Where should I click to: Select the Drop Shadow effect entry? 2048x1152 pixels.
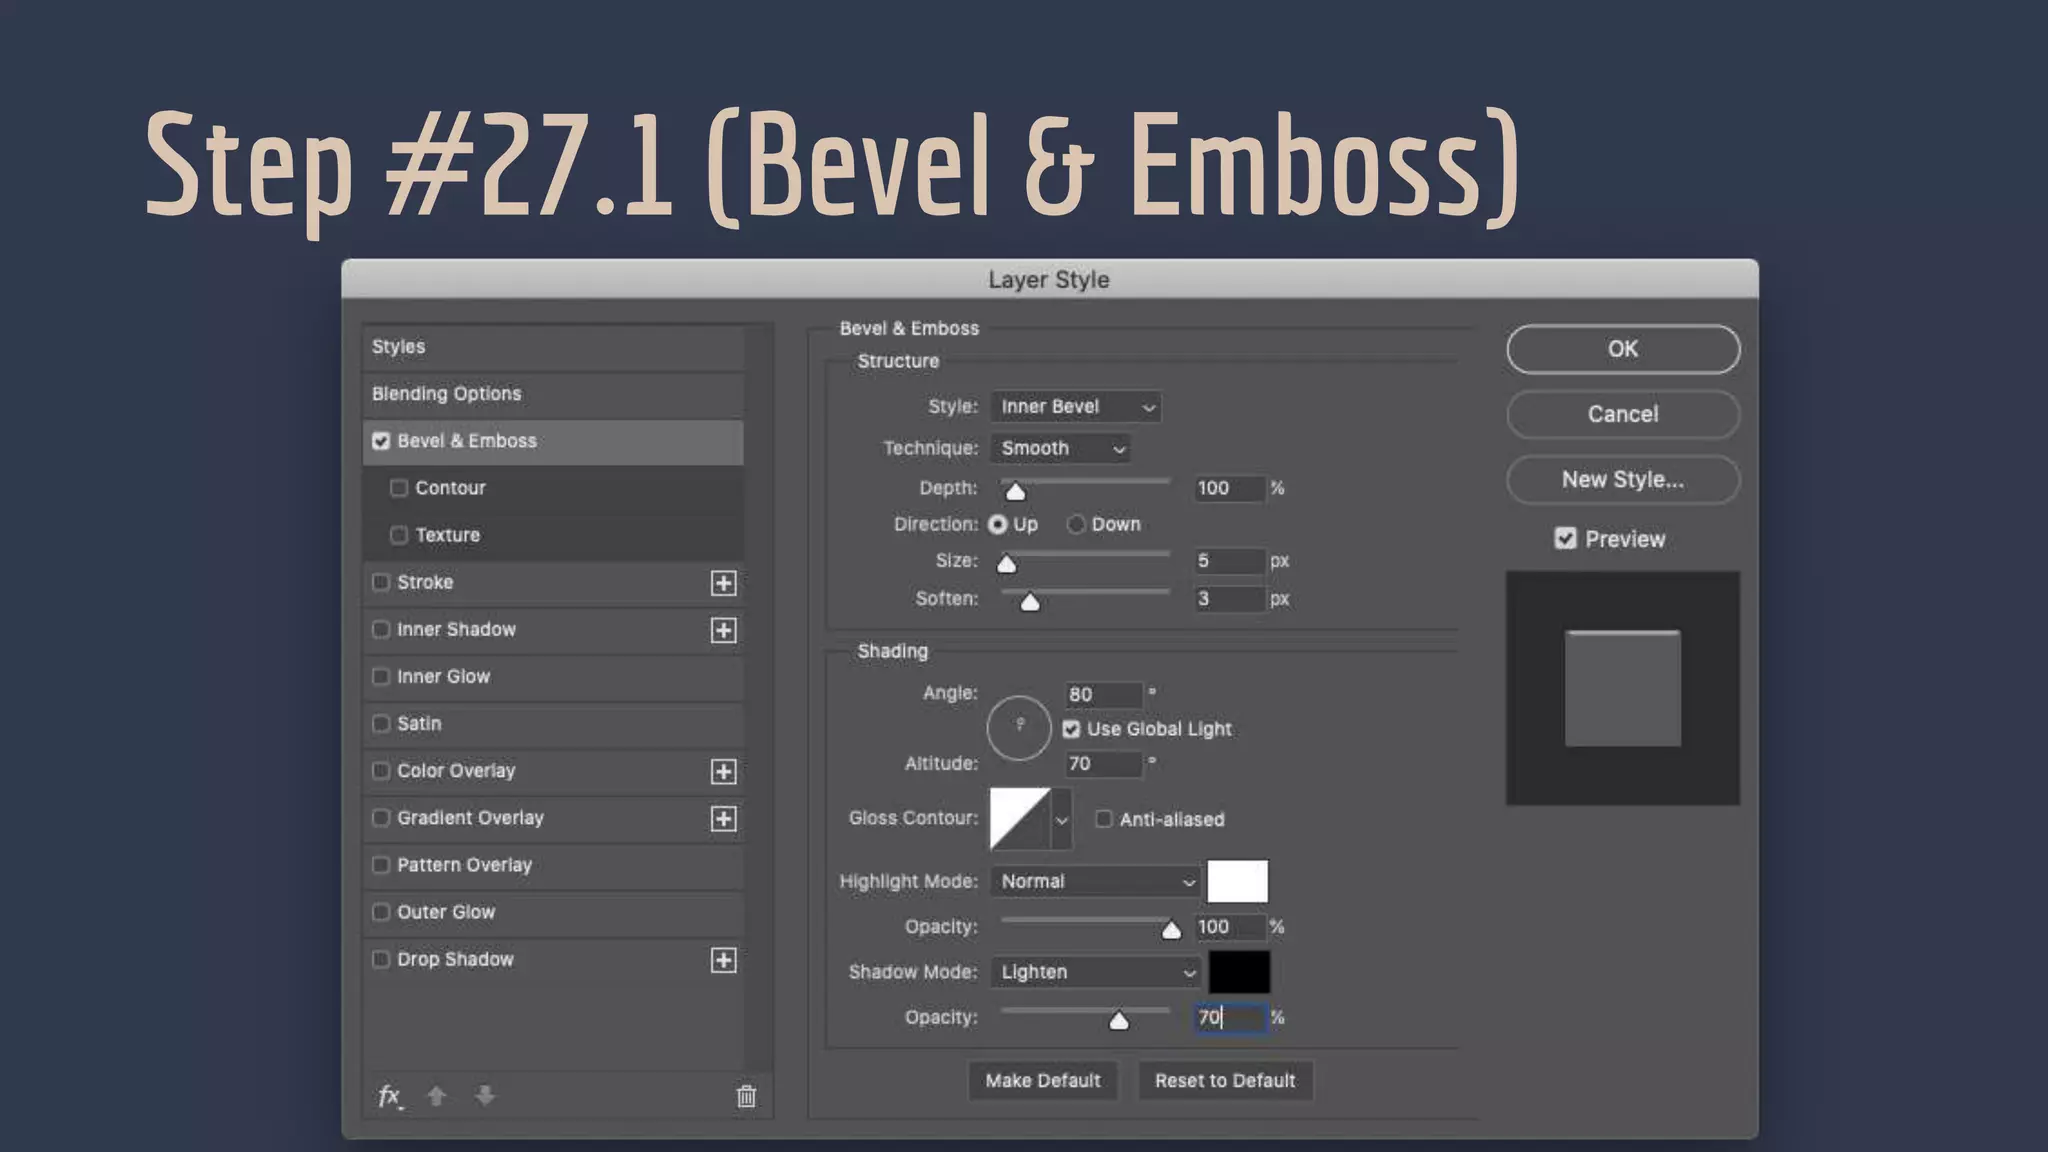(455, 960)
